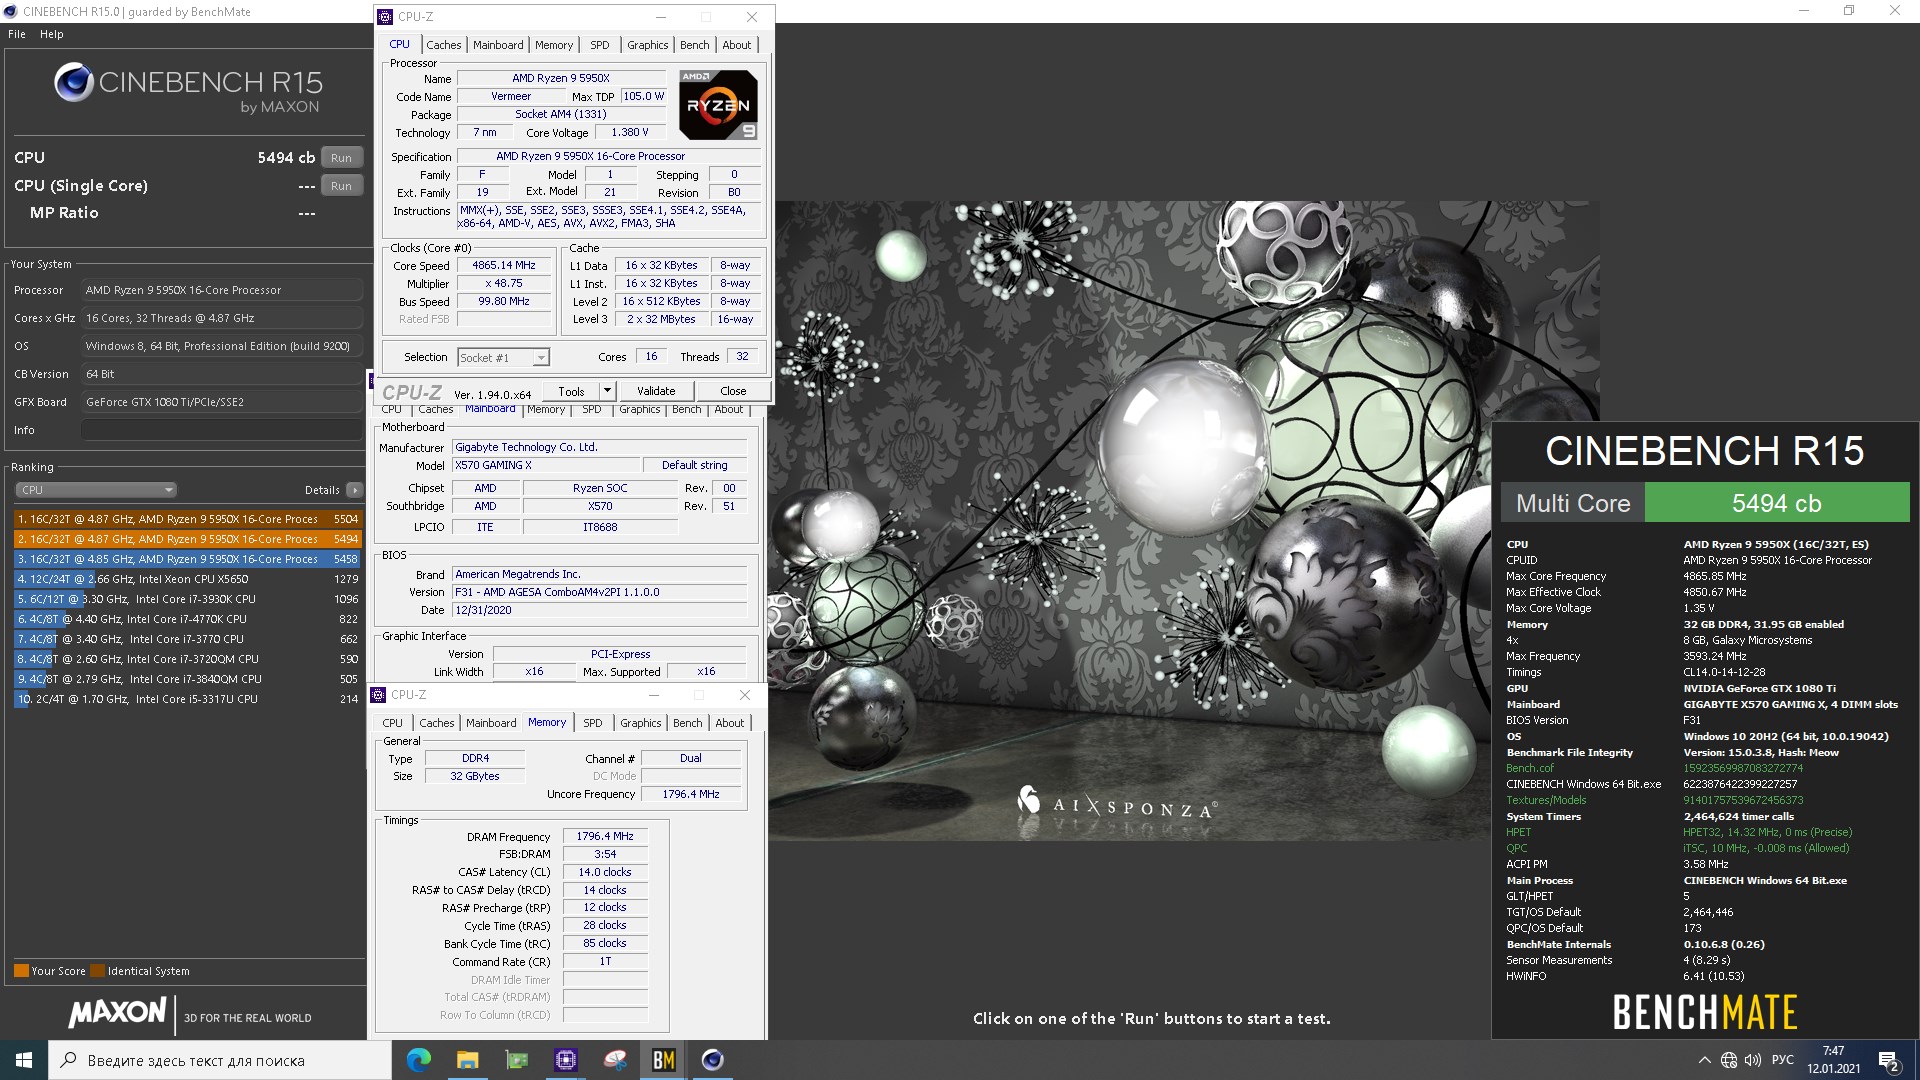Click the Default string field in Mainboard window
This screenshot has height=1080, width=1920.
pyautogui.click(x=695, y=465)
